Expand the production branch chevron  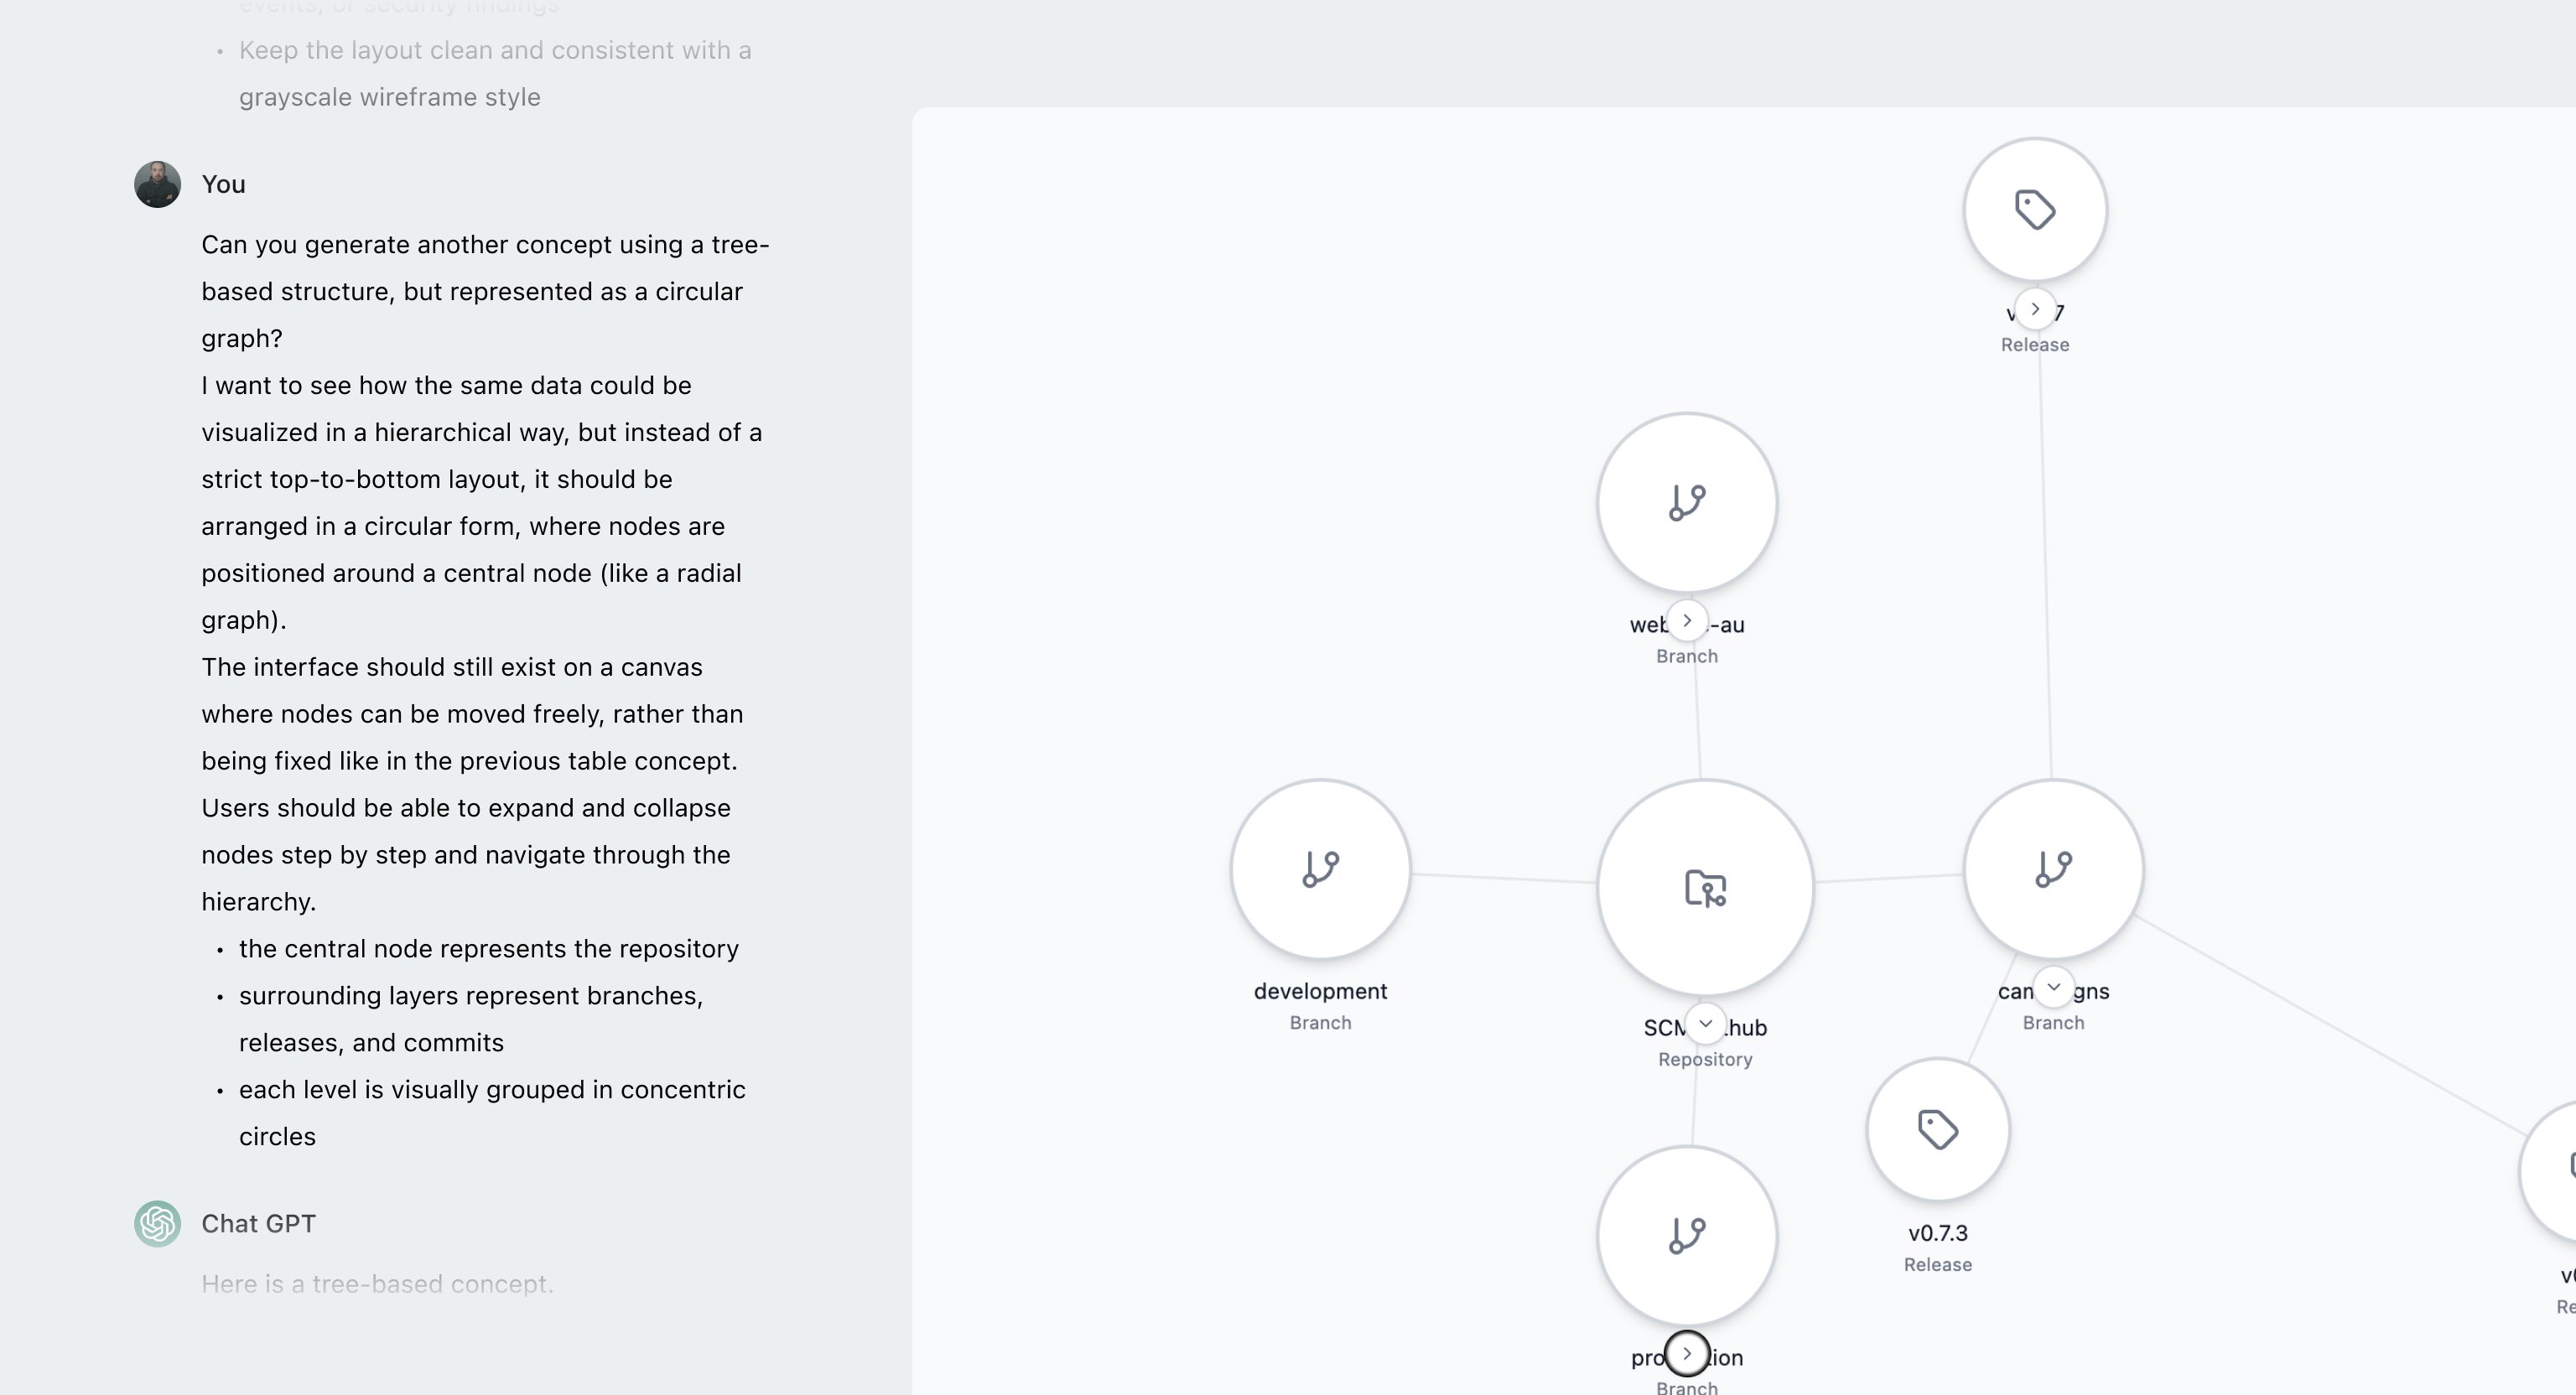tap(1687, 1354)
